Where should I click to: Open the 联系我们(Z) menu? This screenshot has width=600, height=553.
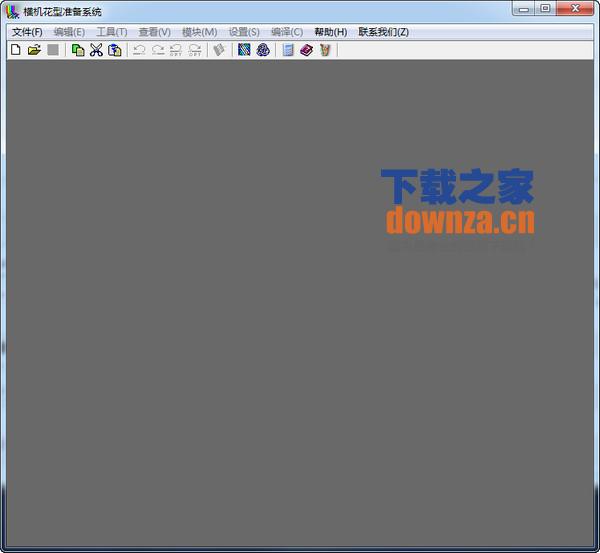point(383,32)
